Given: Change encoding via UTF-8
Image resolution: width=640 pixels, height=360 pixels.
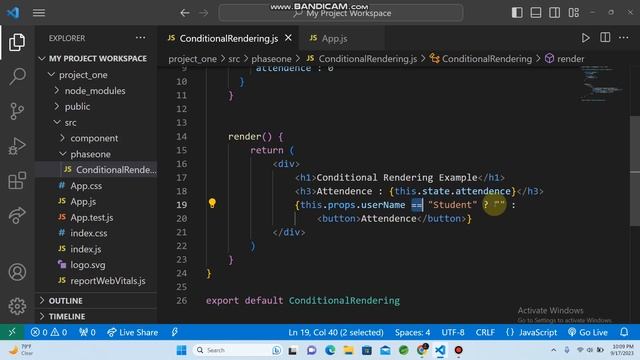Looking at the screenshot, I should coord(453,332).
